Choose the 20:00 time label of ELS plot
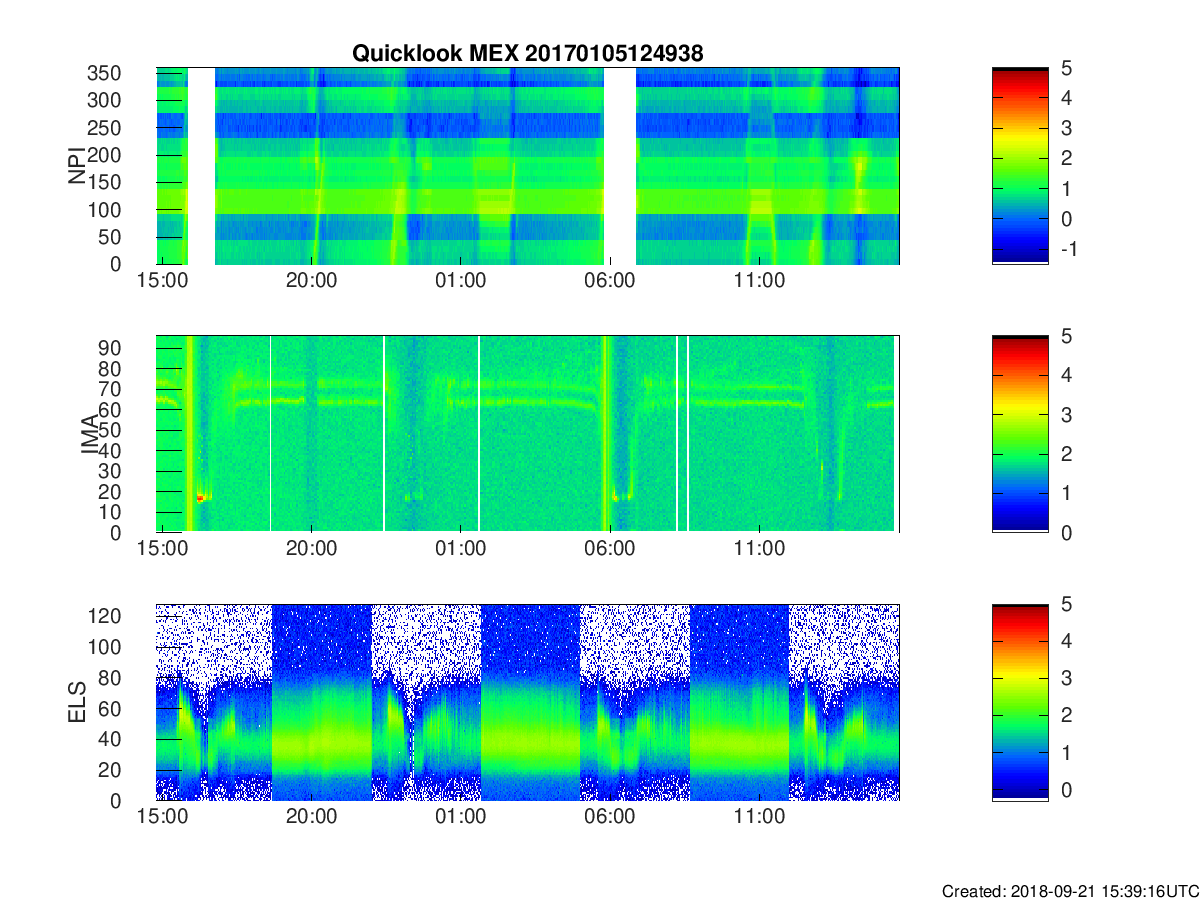This screenshot has width=1200, height=900. coord(312,817)
